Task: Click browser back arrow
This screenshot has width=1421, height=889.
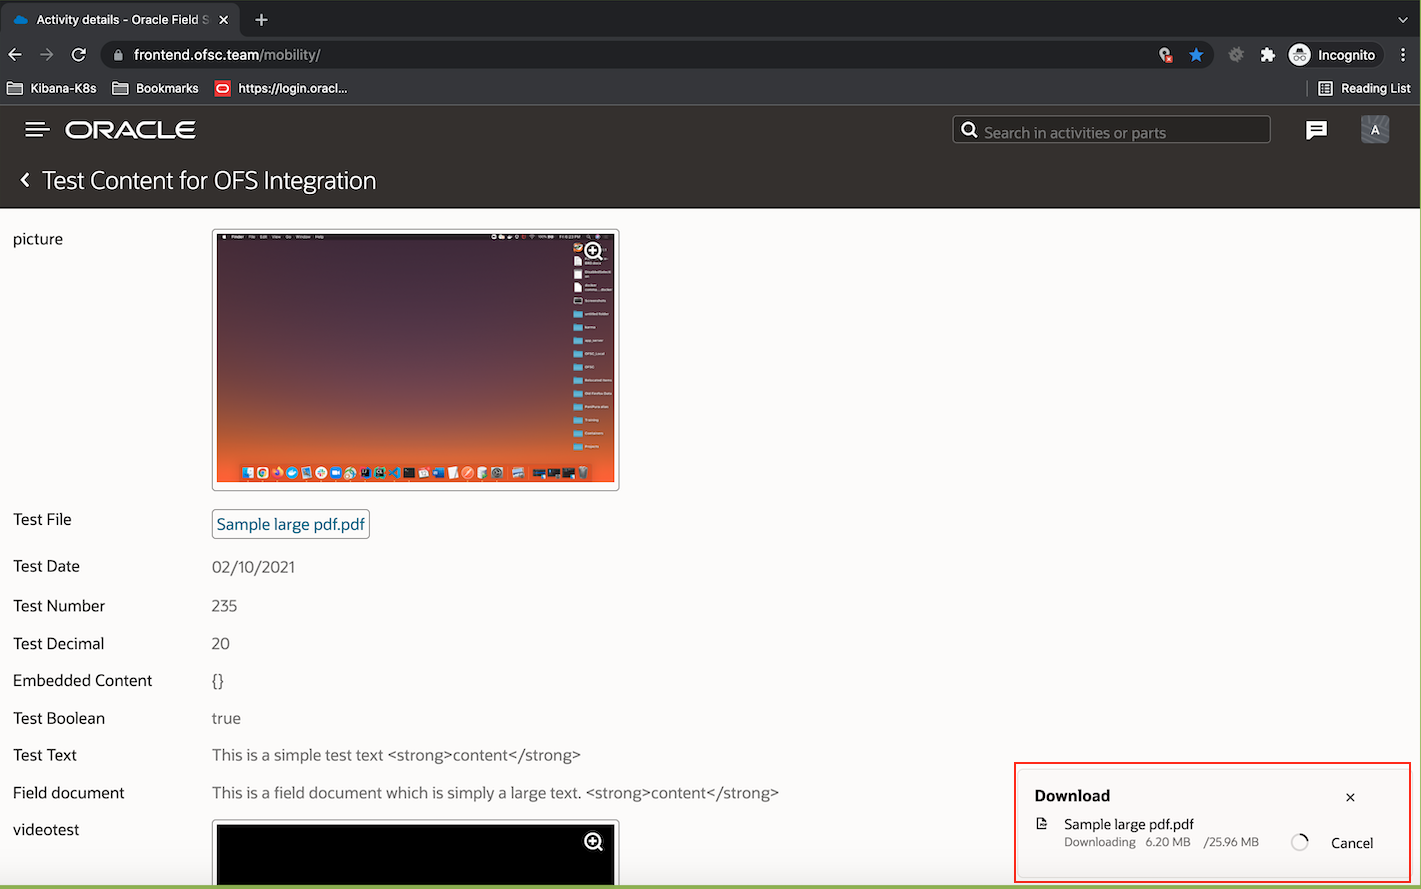Action: pyautogui.click(x=15, y=55)
